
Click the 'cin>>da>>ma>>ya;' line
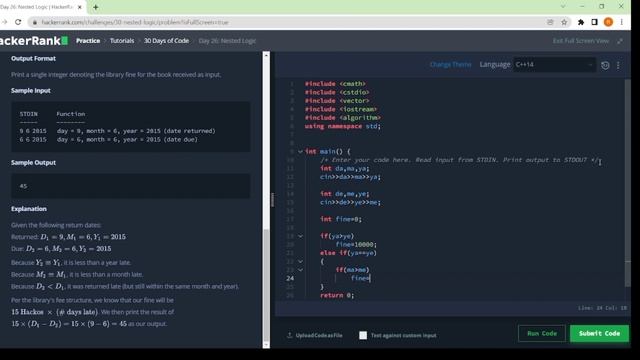pos(350,177)
